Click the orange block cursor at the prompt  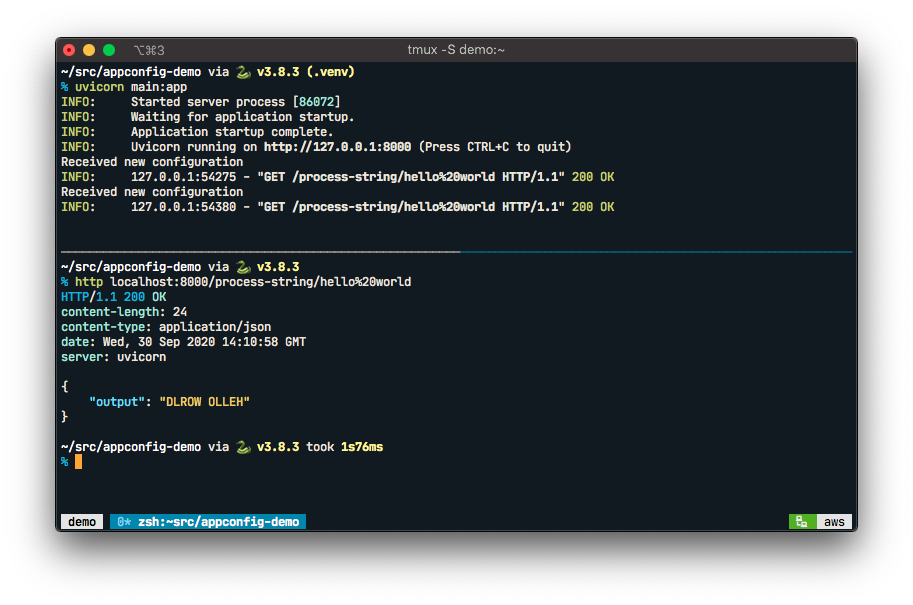[x=78, y=461]
